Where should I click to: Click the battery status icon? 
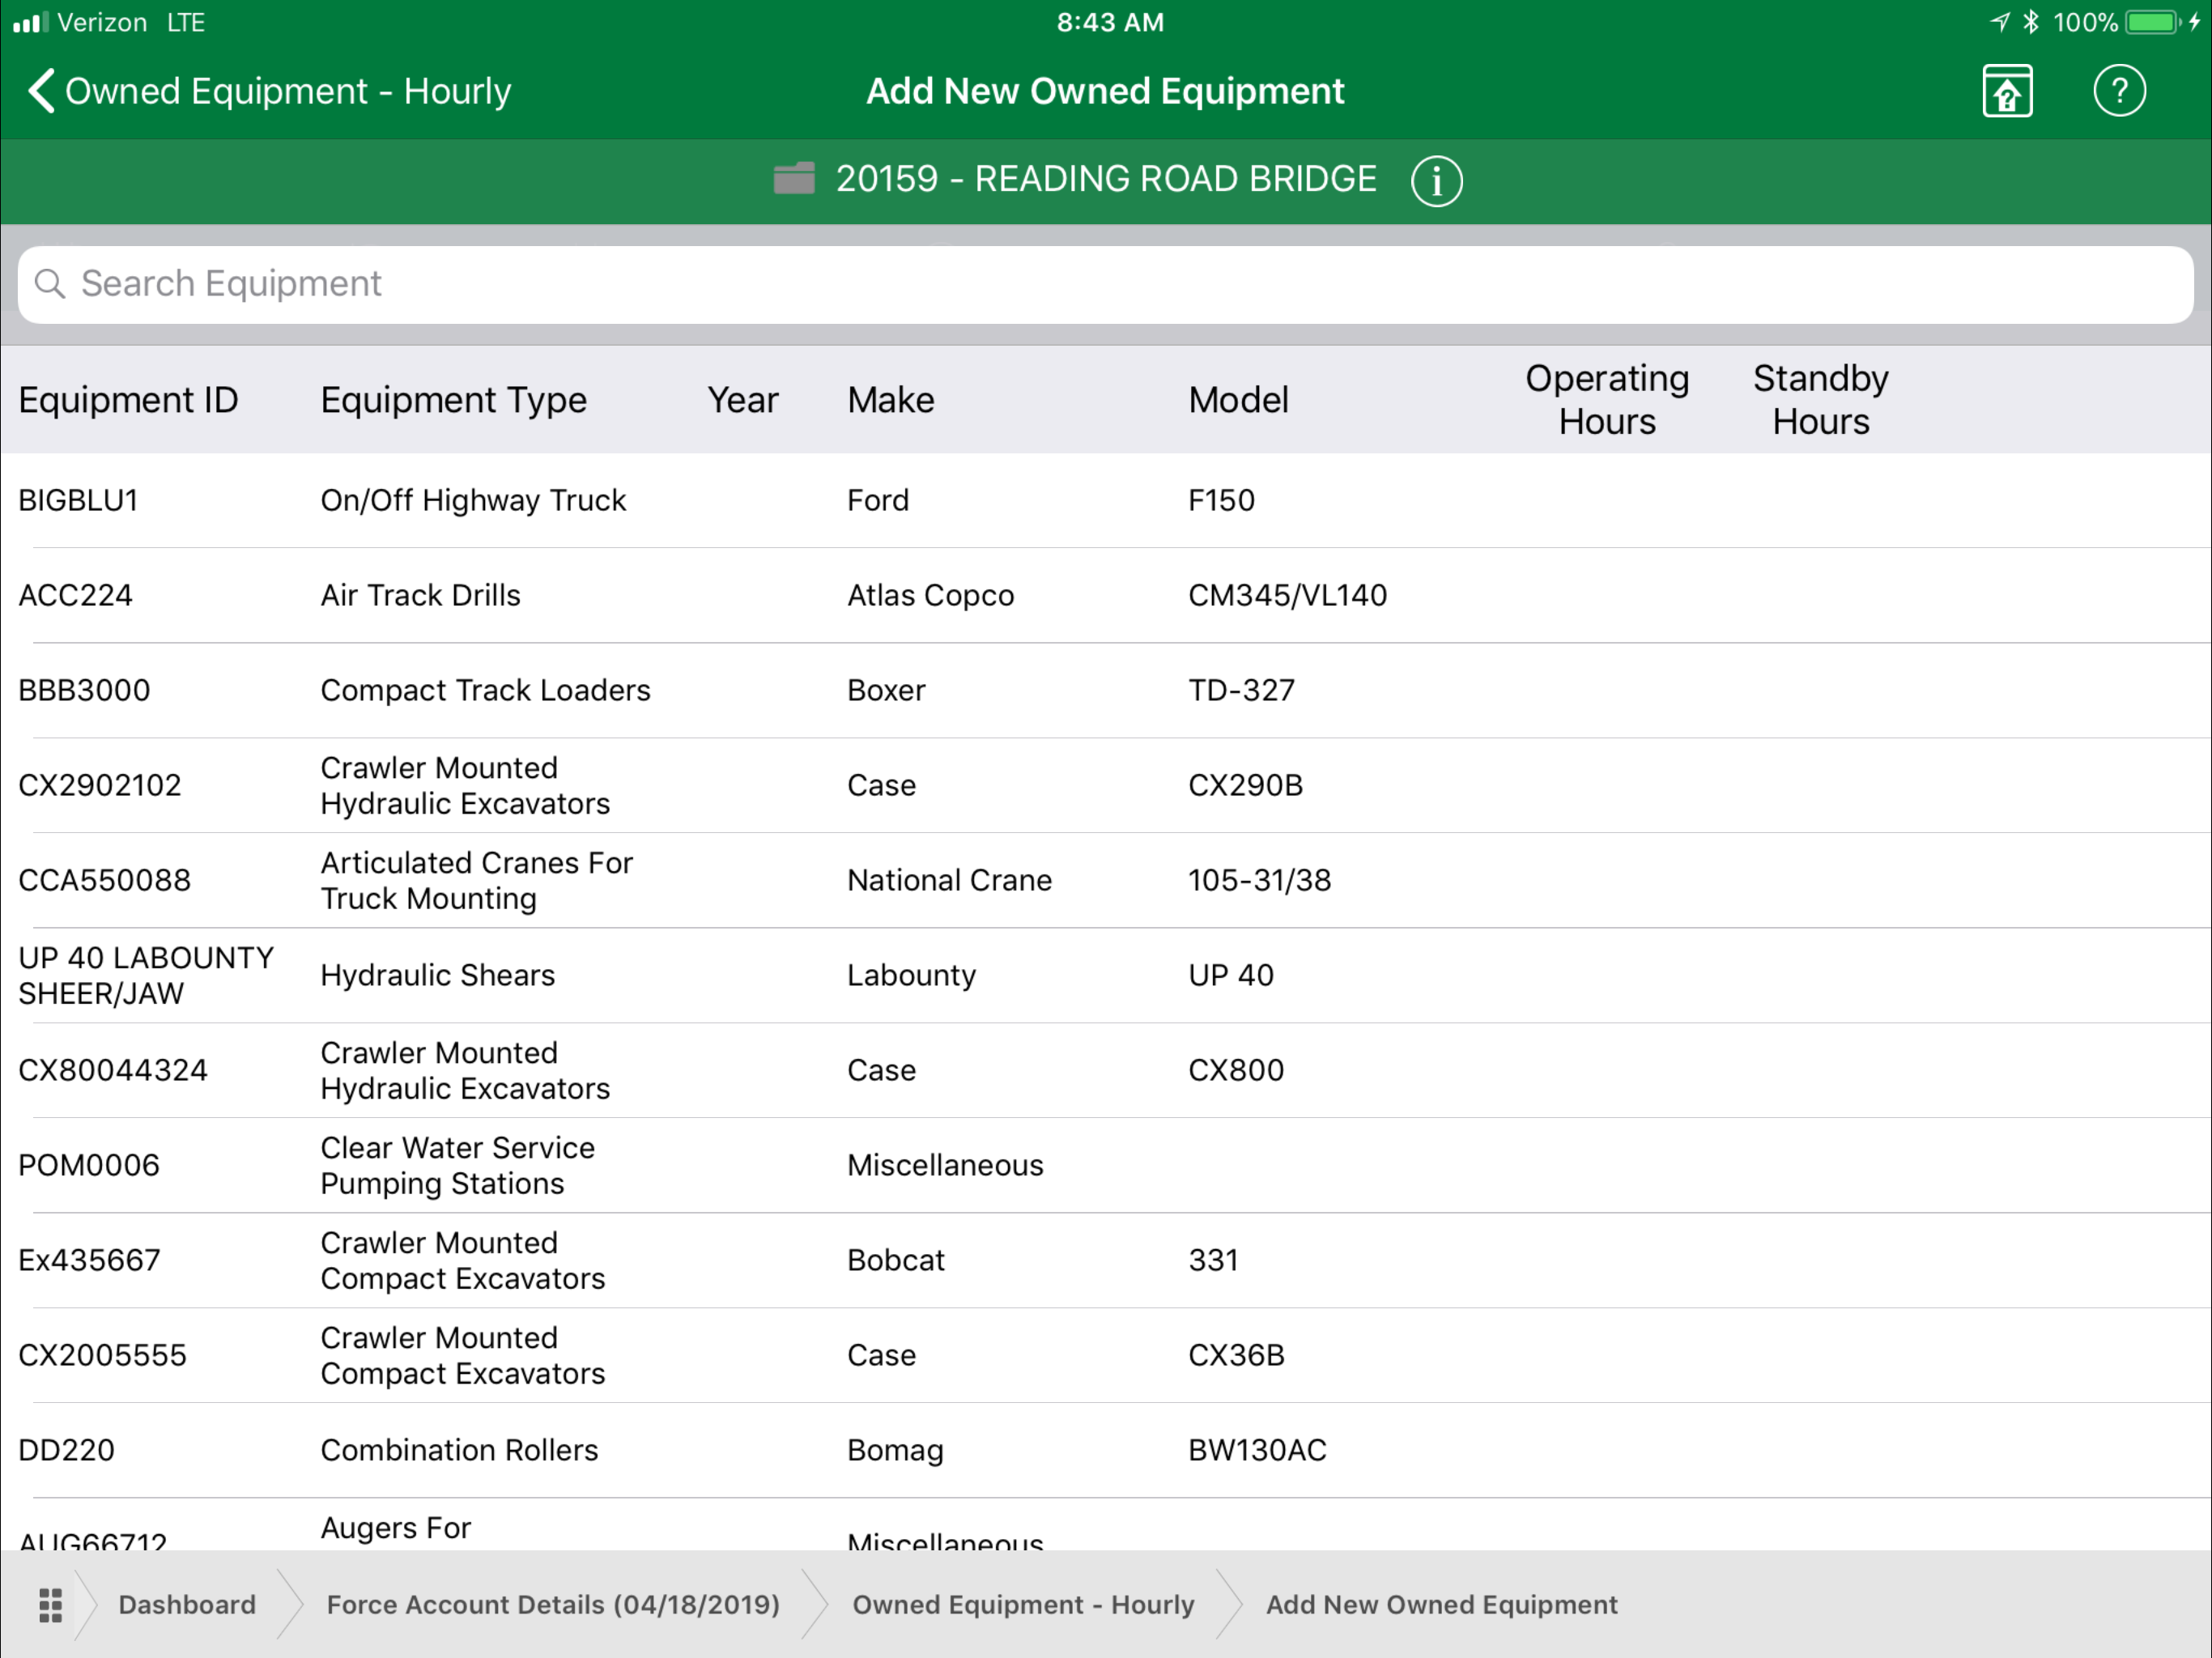[x=2154, y=22]
